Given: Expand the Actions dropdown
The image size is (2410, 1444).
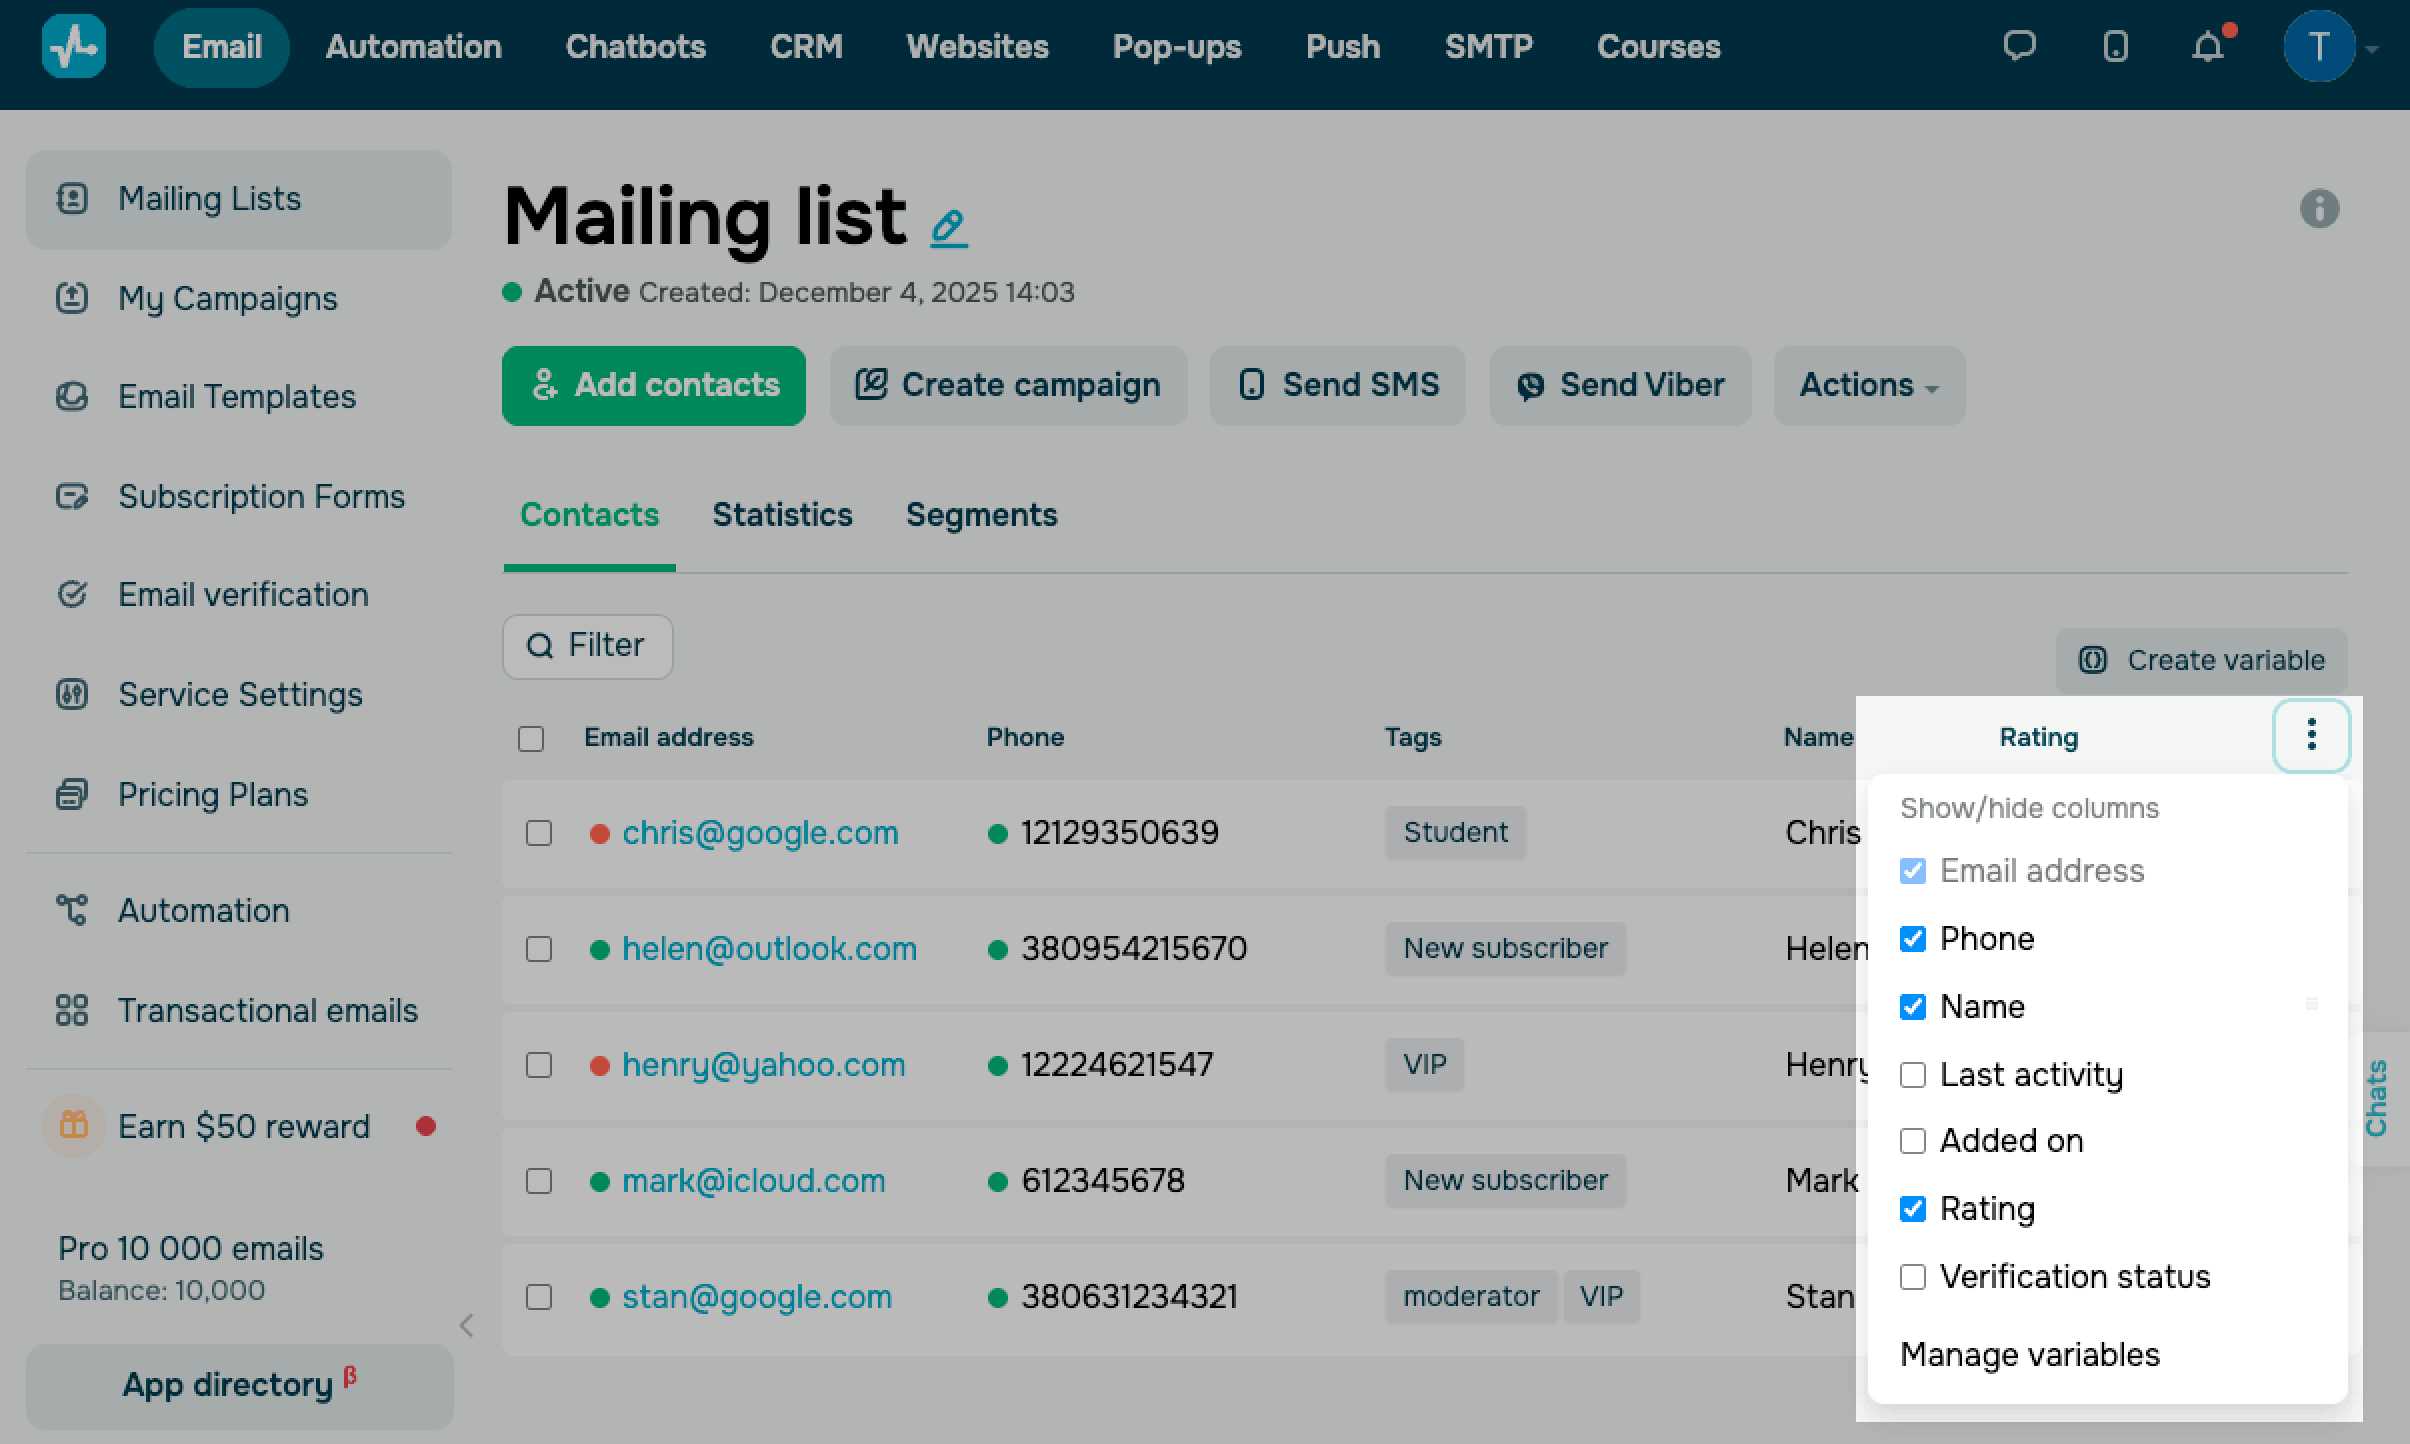Looking at the screenshot, I should (x=1868, y=386).
